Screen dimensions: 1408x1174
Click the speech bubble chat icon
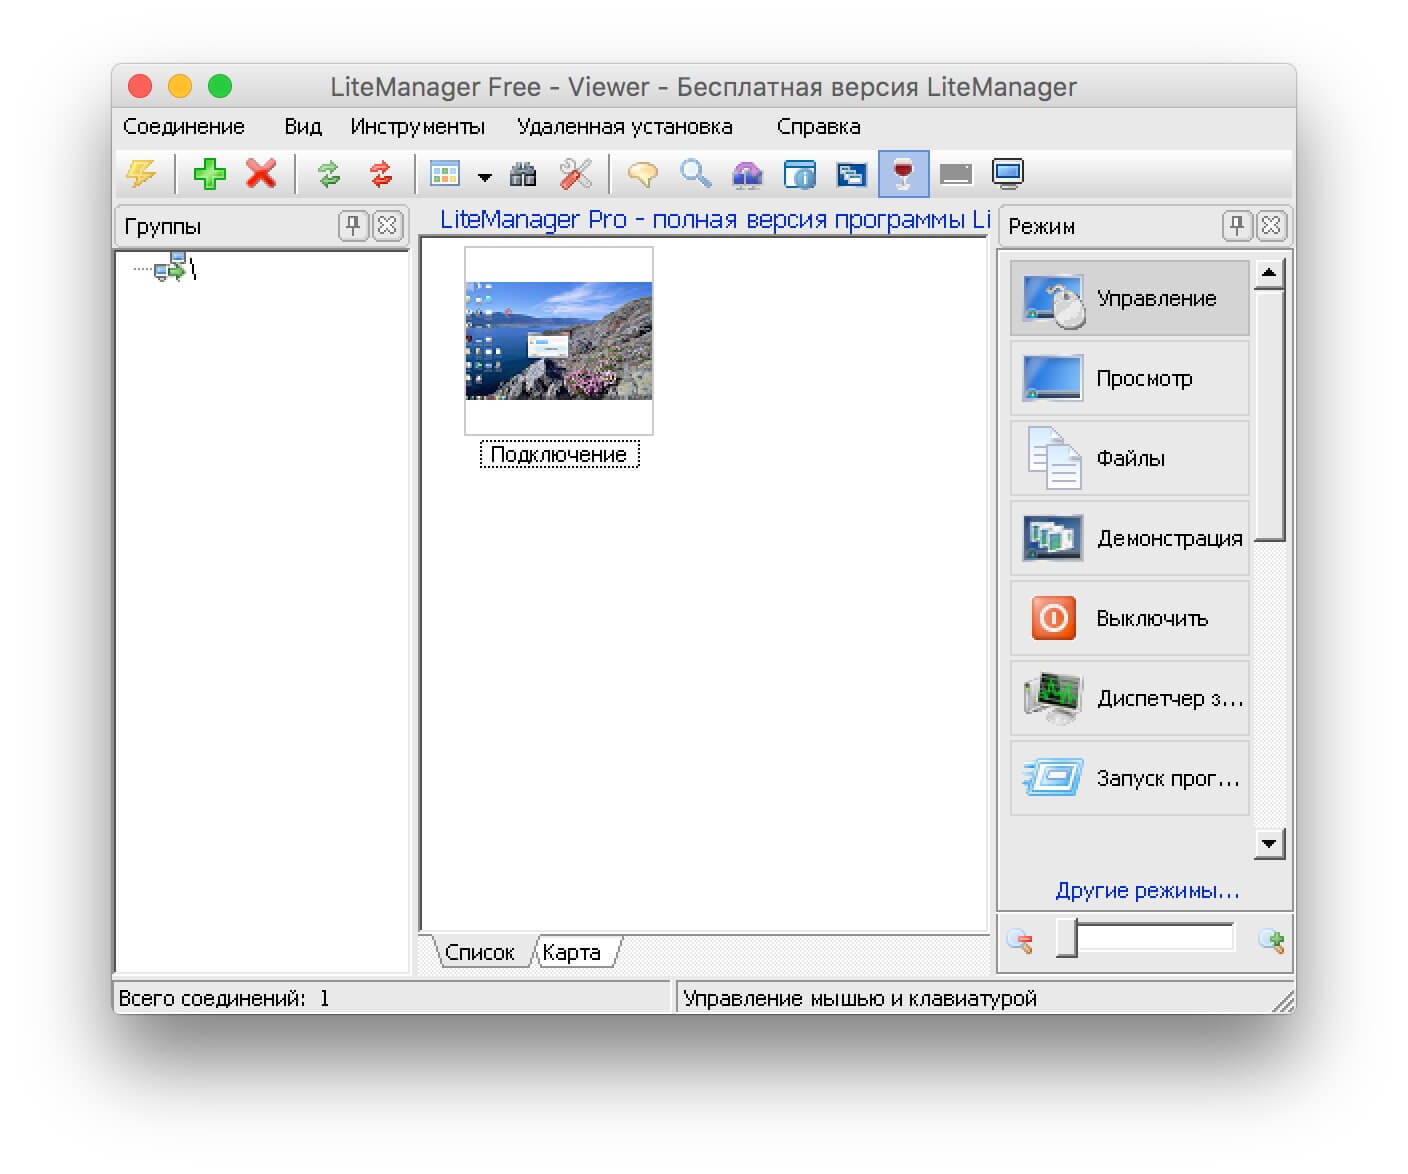642,174
